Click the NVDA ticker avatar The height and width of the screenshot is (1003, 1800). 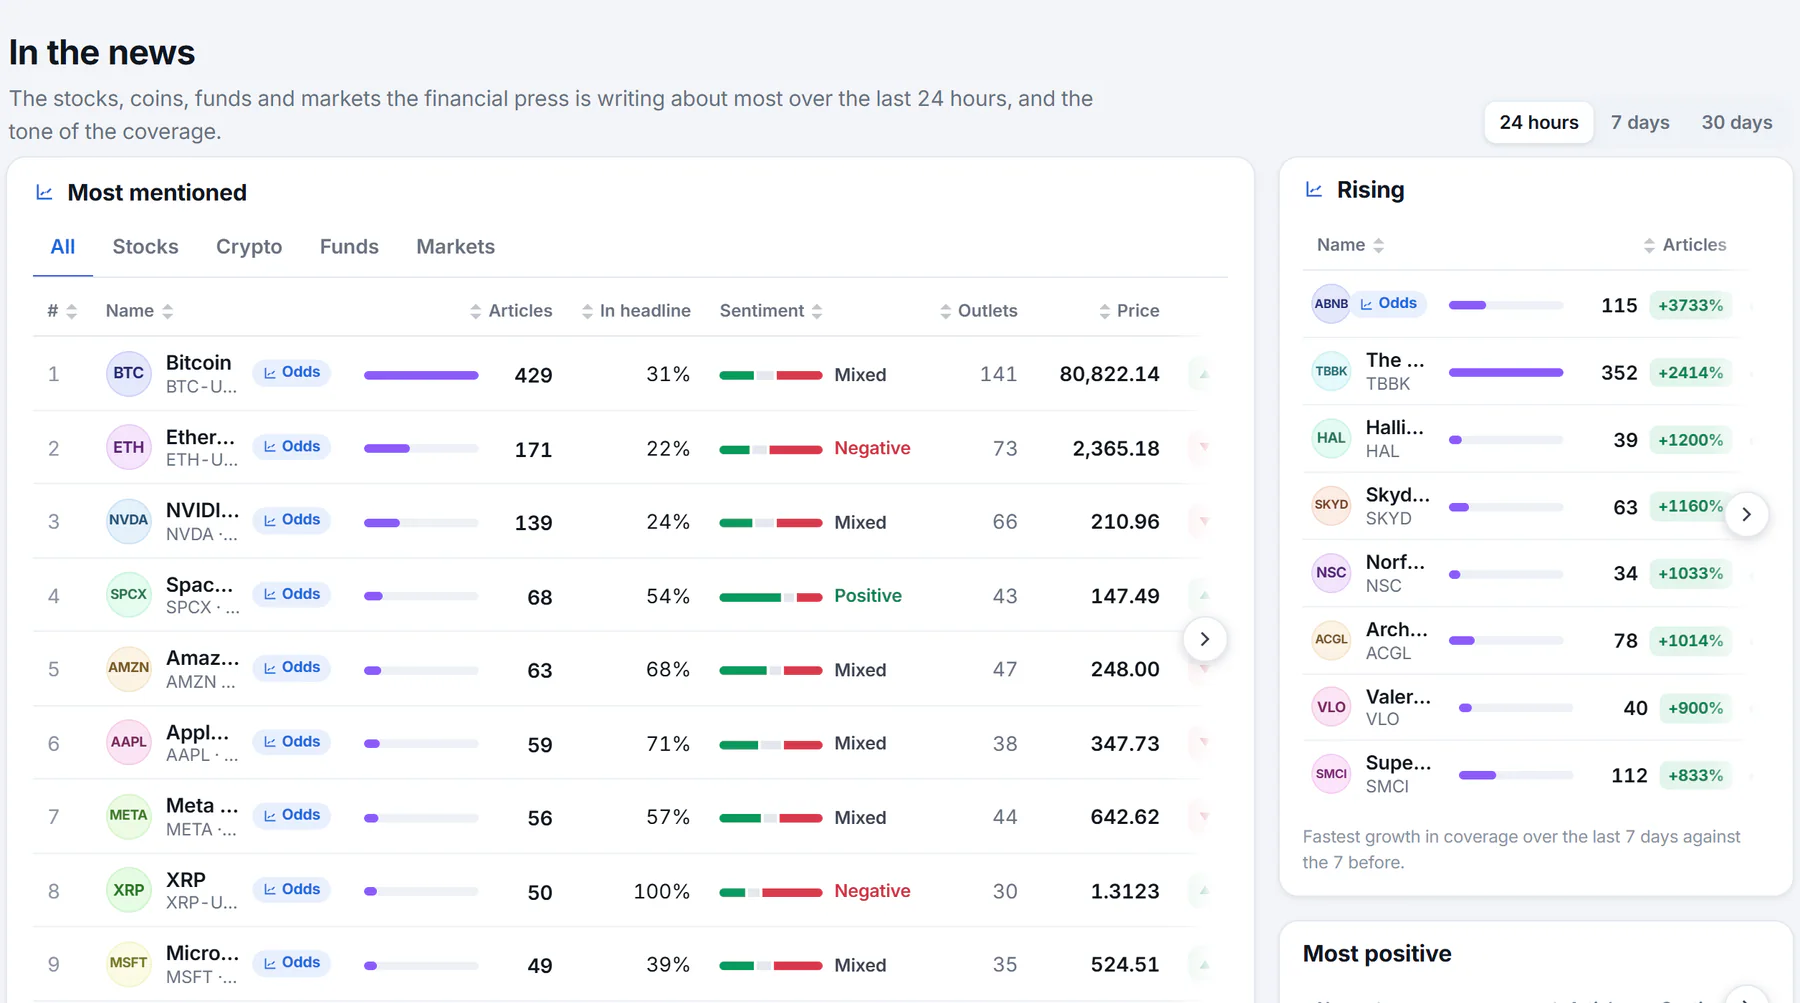[128, 520]
